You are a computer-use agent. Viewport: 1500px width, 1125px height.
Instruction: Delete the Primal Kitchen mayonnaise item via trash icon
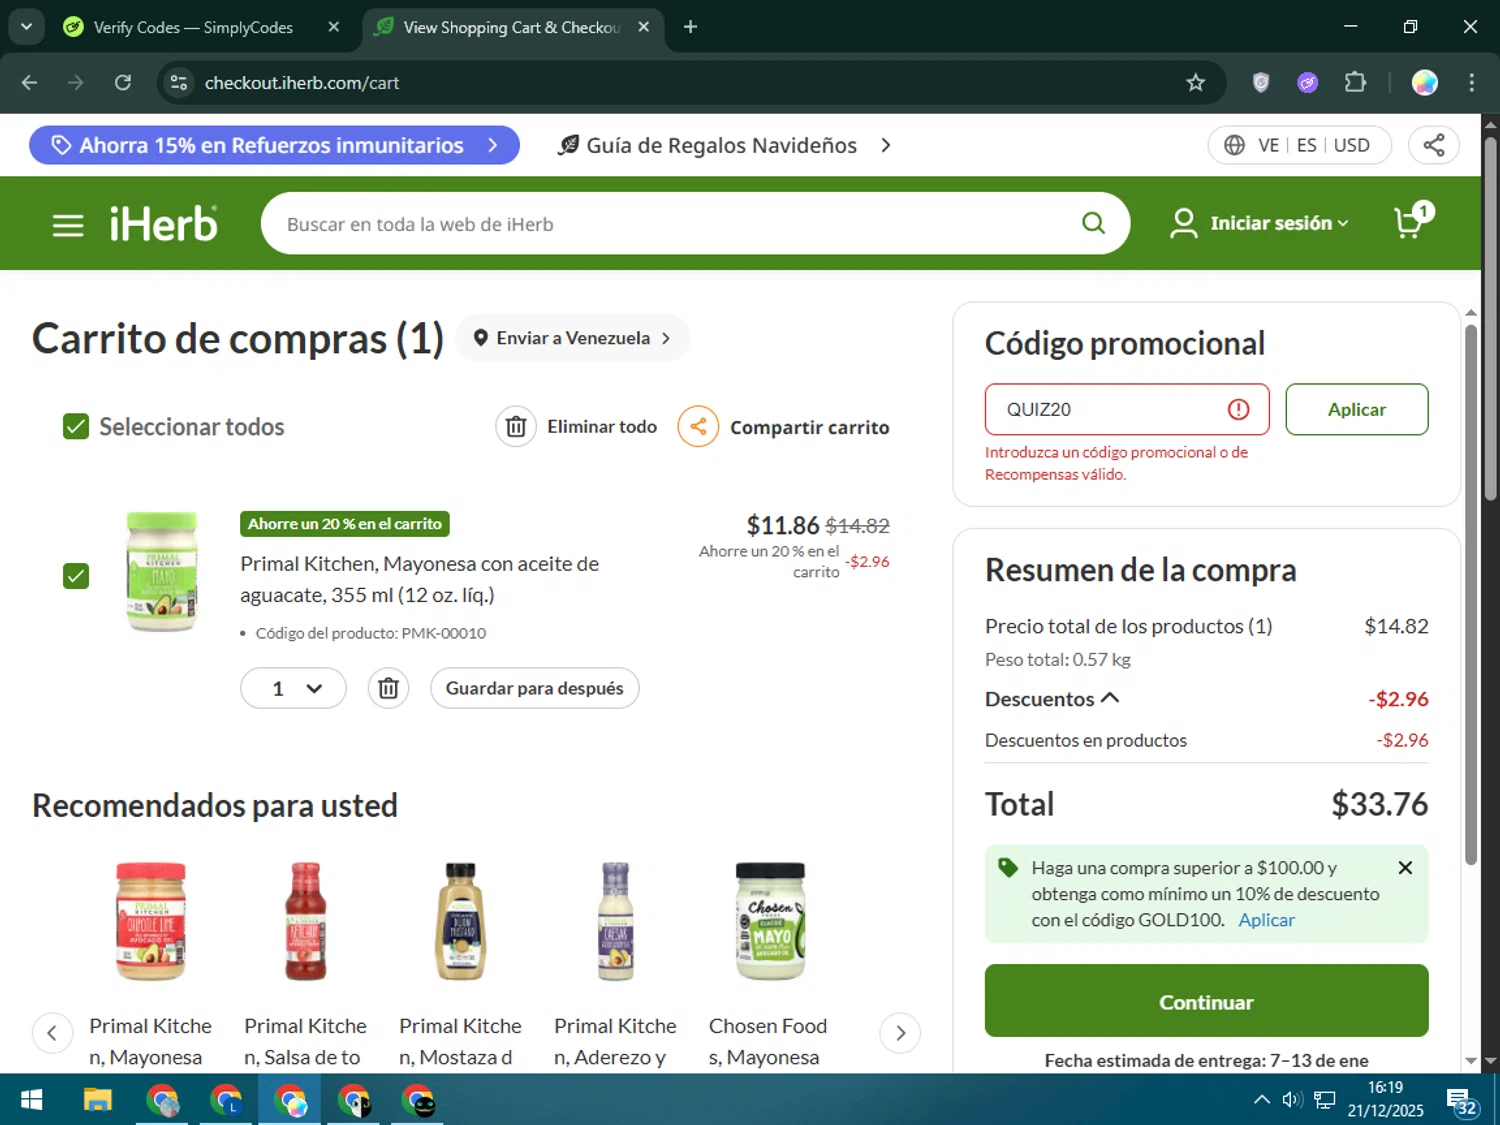pyautogui.click(x=388, y=688)
